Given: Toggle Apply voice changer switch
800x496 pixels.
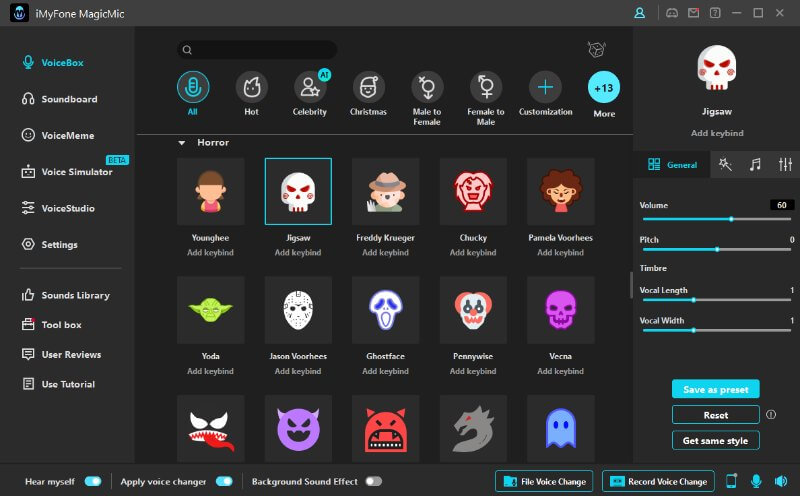Looking at the screenshot, I should pyautogui.click(x=224, y=481).
